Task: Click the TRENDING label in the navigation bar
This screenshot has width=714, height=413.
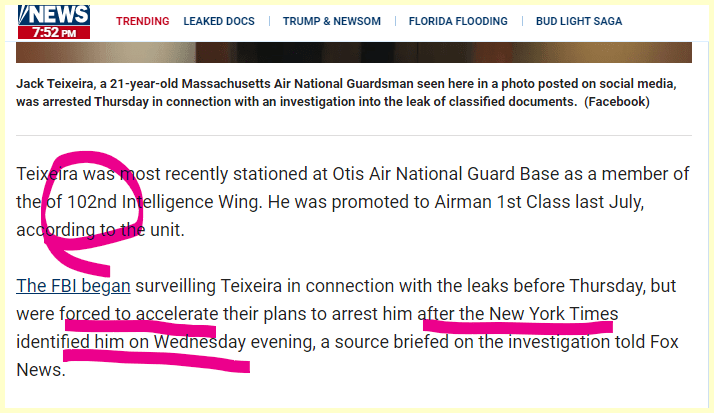Action: pyautogui.click(x=142, y=21)
